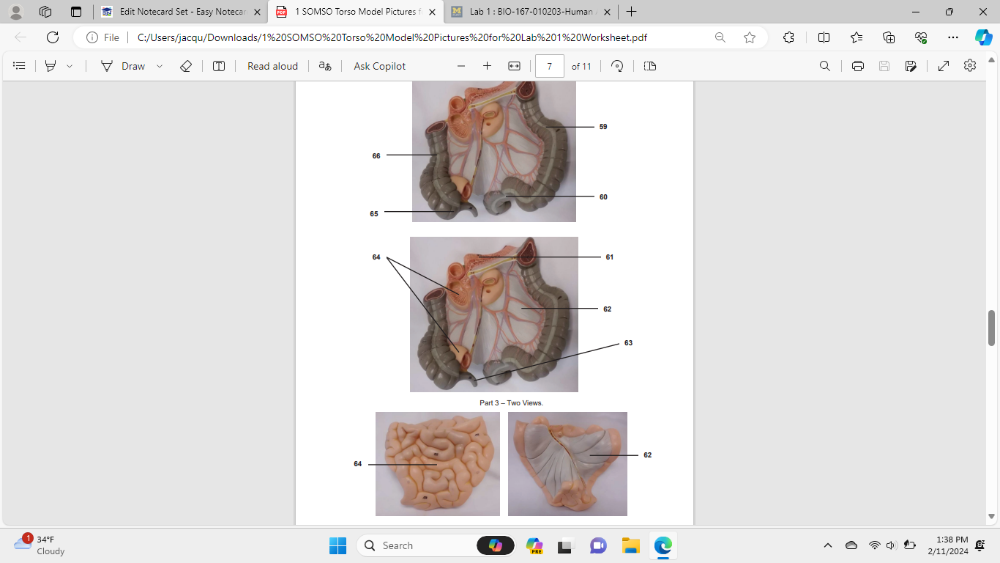The image size is (1000, 563).
Task: Click the page number input field
Action: click(549, 66)
